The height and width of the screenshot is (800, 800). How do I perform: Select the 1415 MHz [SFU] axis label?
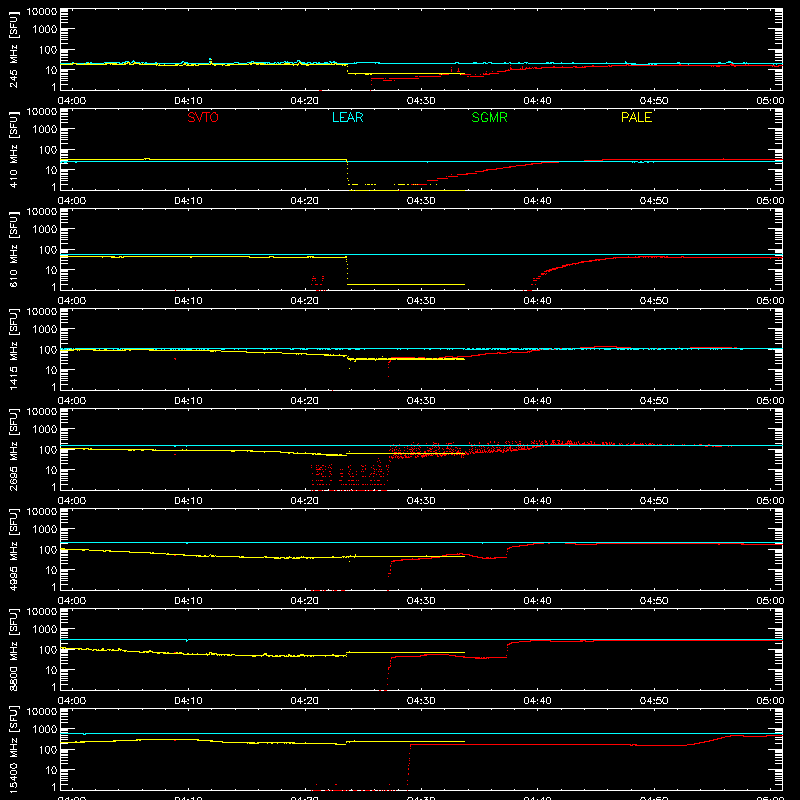13,349
